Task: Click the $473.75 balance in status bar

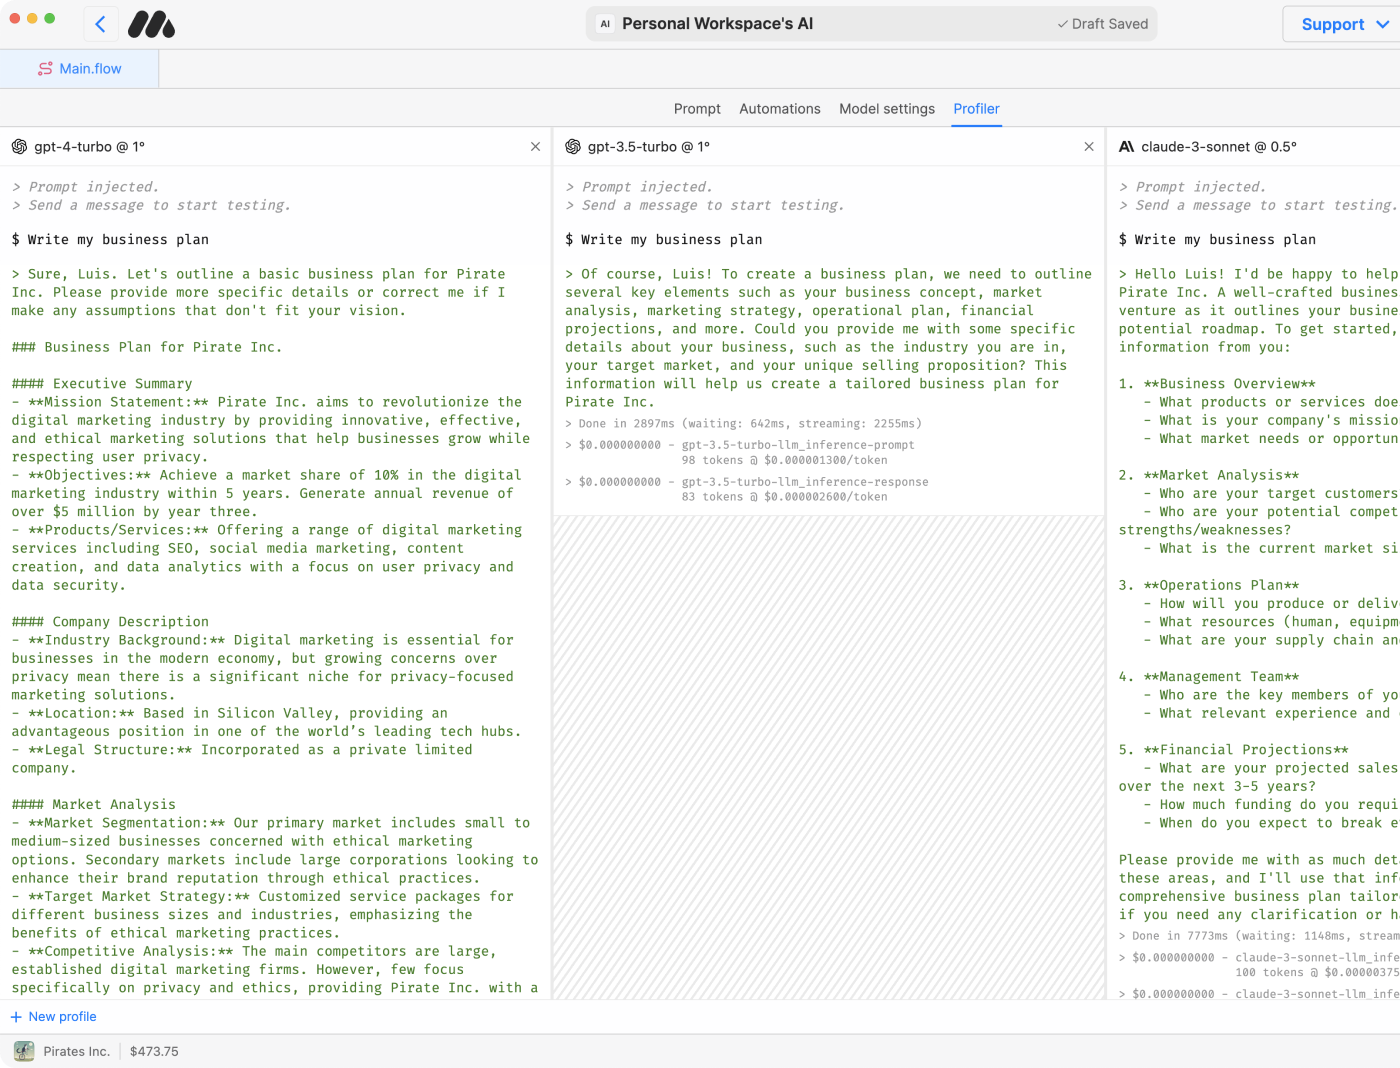Action: 154,1051
